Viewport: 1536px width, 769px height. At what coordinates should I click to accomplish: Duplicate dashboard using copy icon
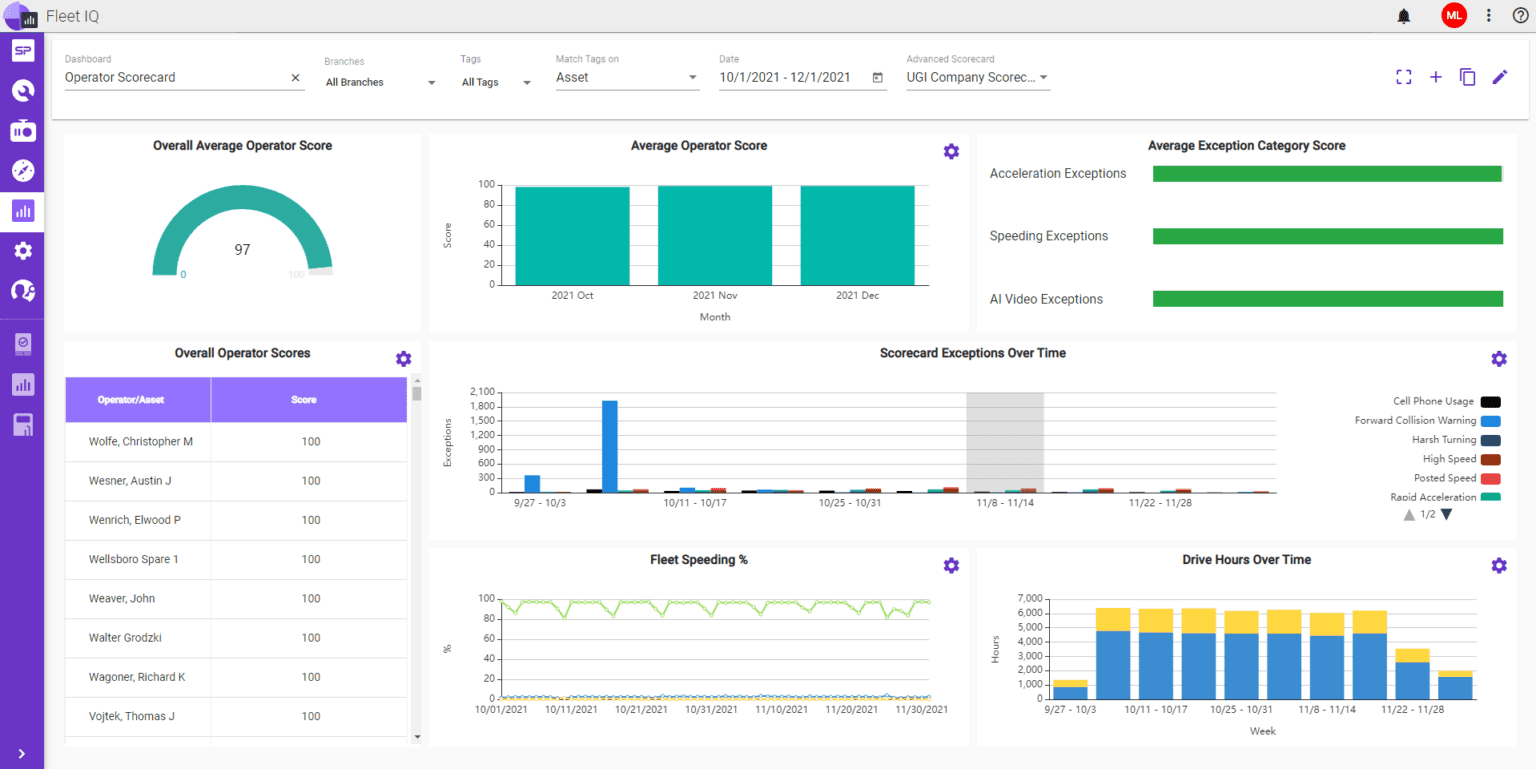tap(1468, 77)
